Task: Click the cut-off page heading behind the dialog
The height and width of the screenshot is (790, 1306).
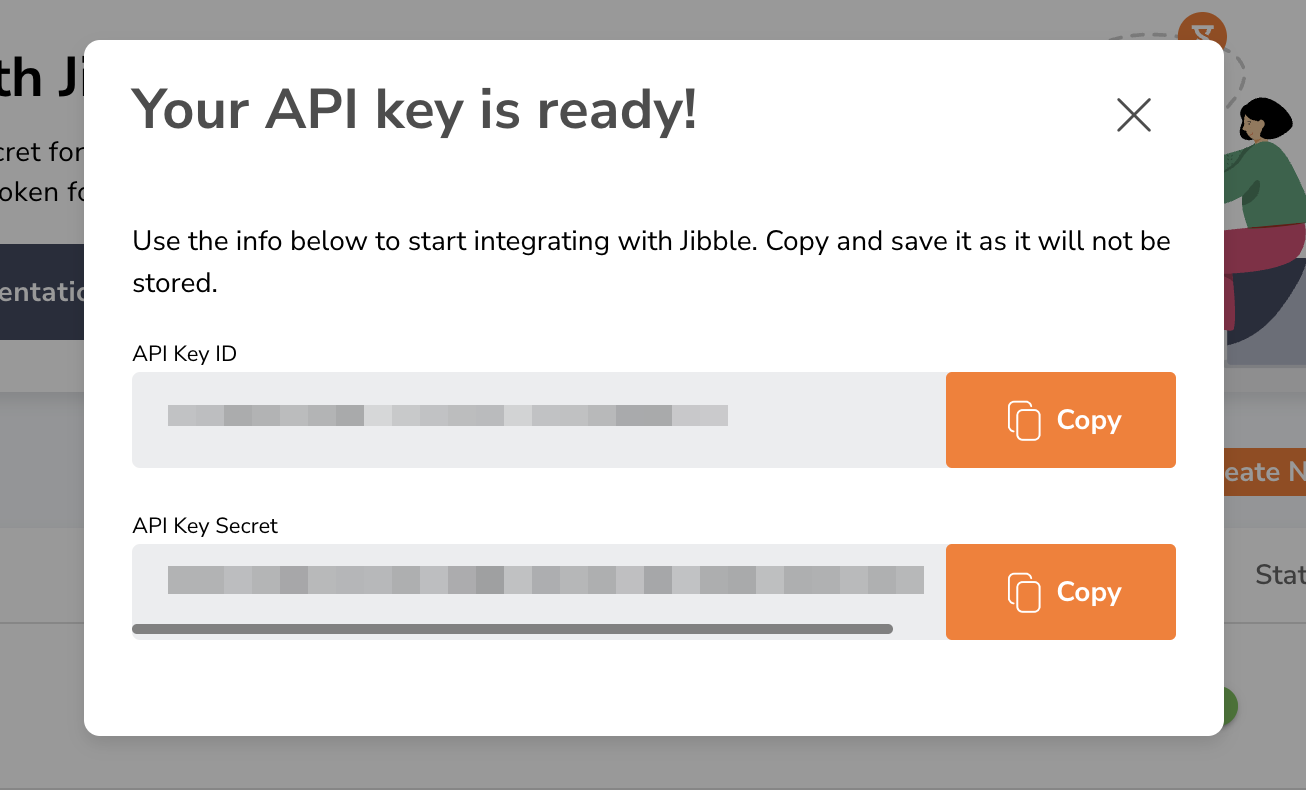Action: click(x=40, y=80)
